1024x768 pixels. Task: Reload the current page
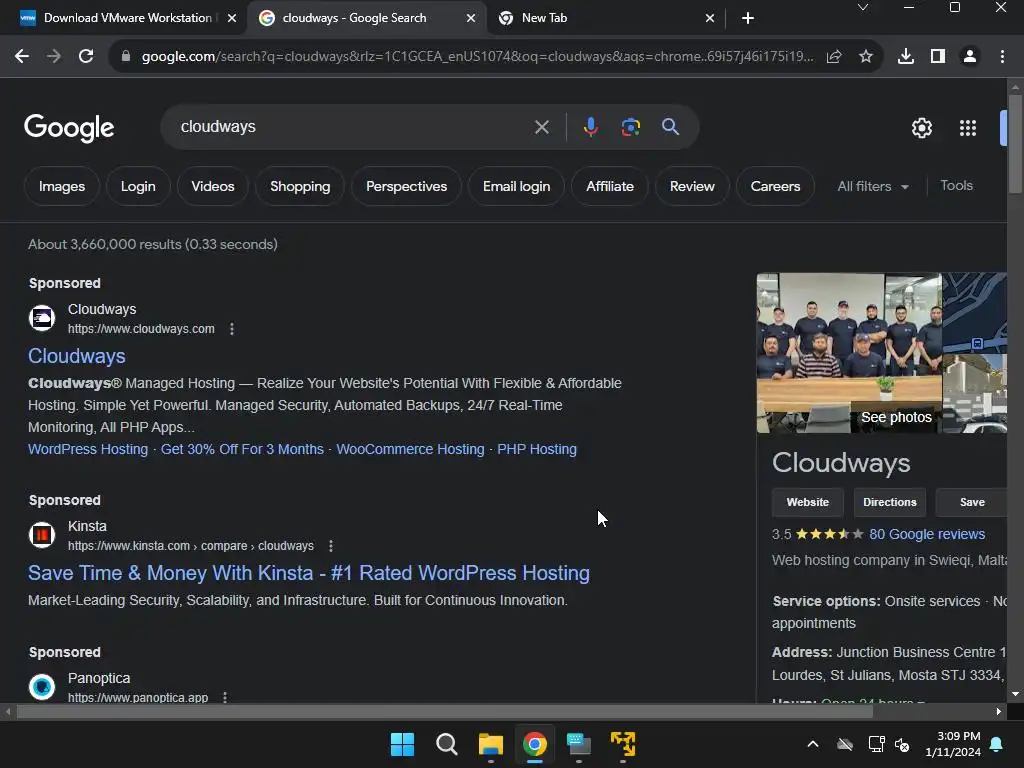86,56
